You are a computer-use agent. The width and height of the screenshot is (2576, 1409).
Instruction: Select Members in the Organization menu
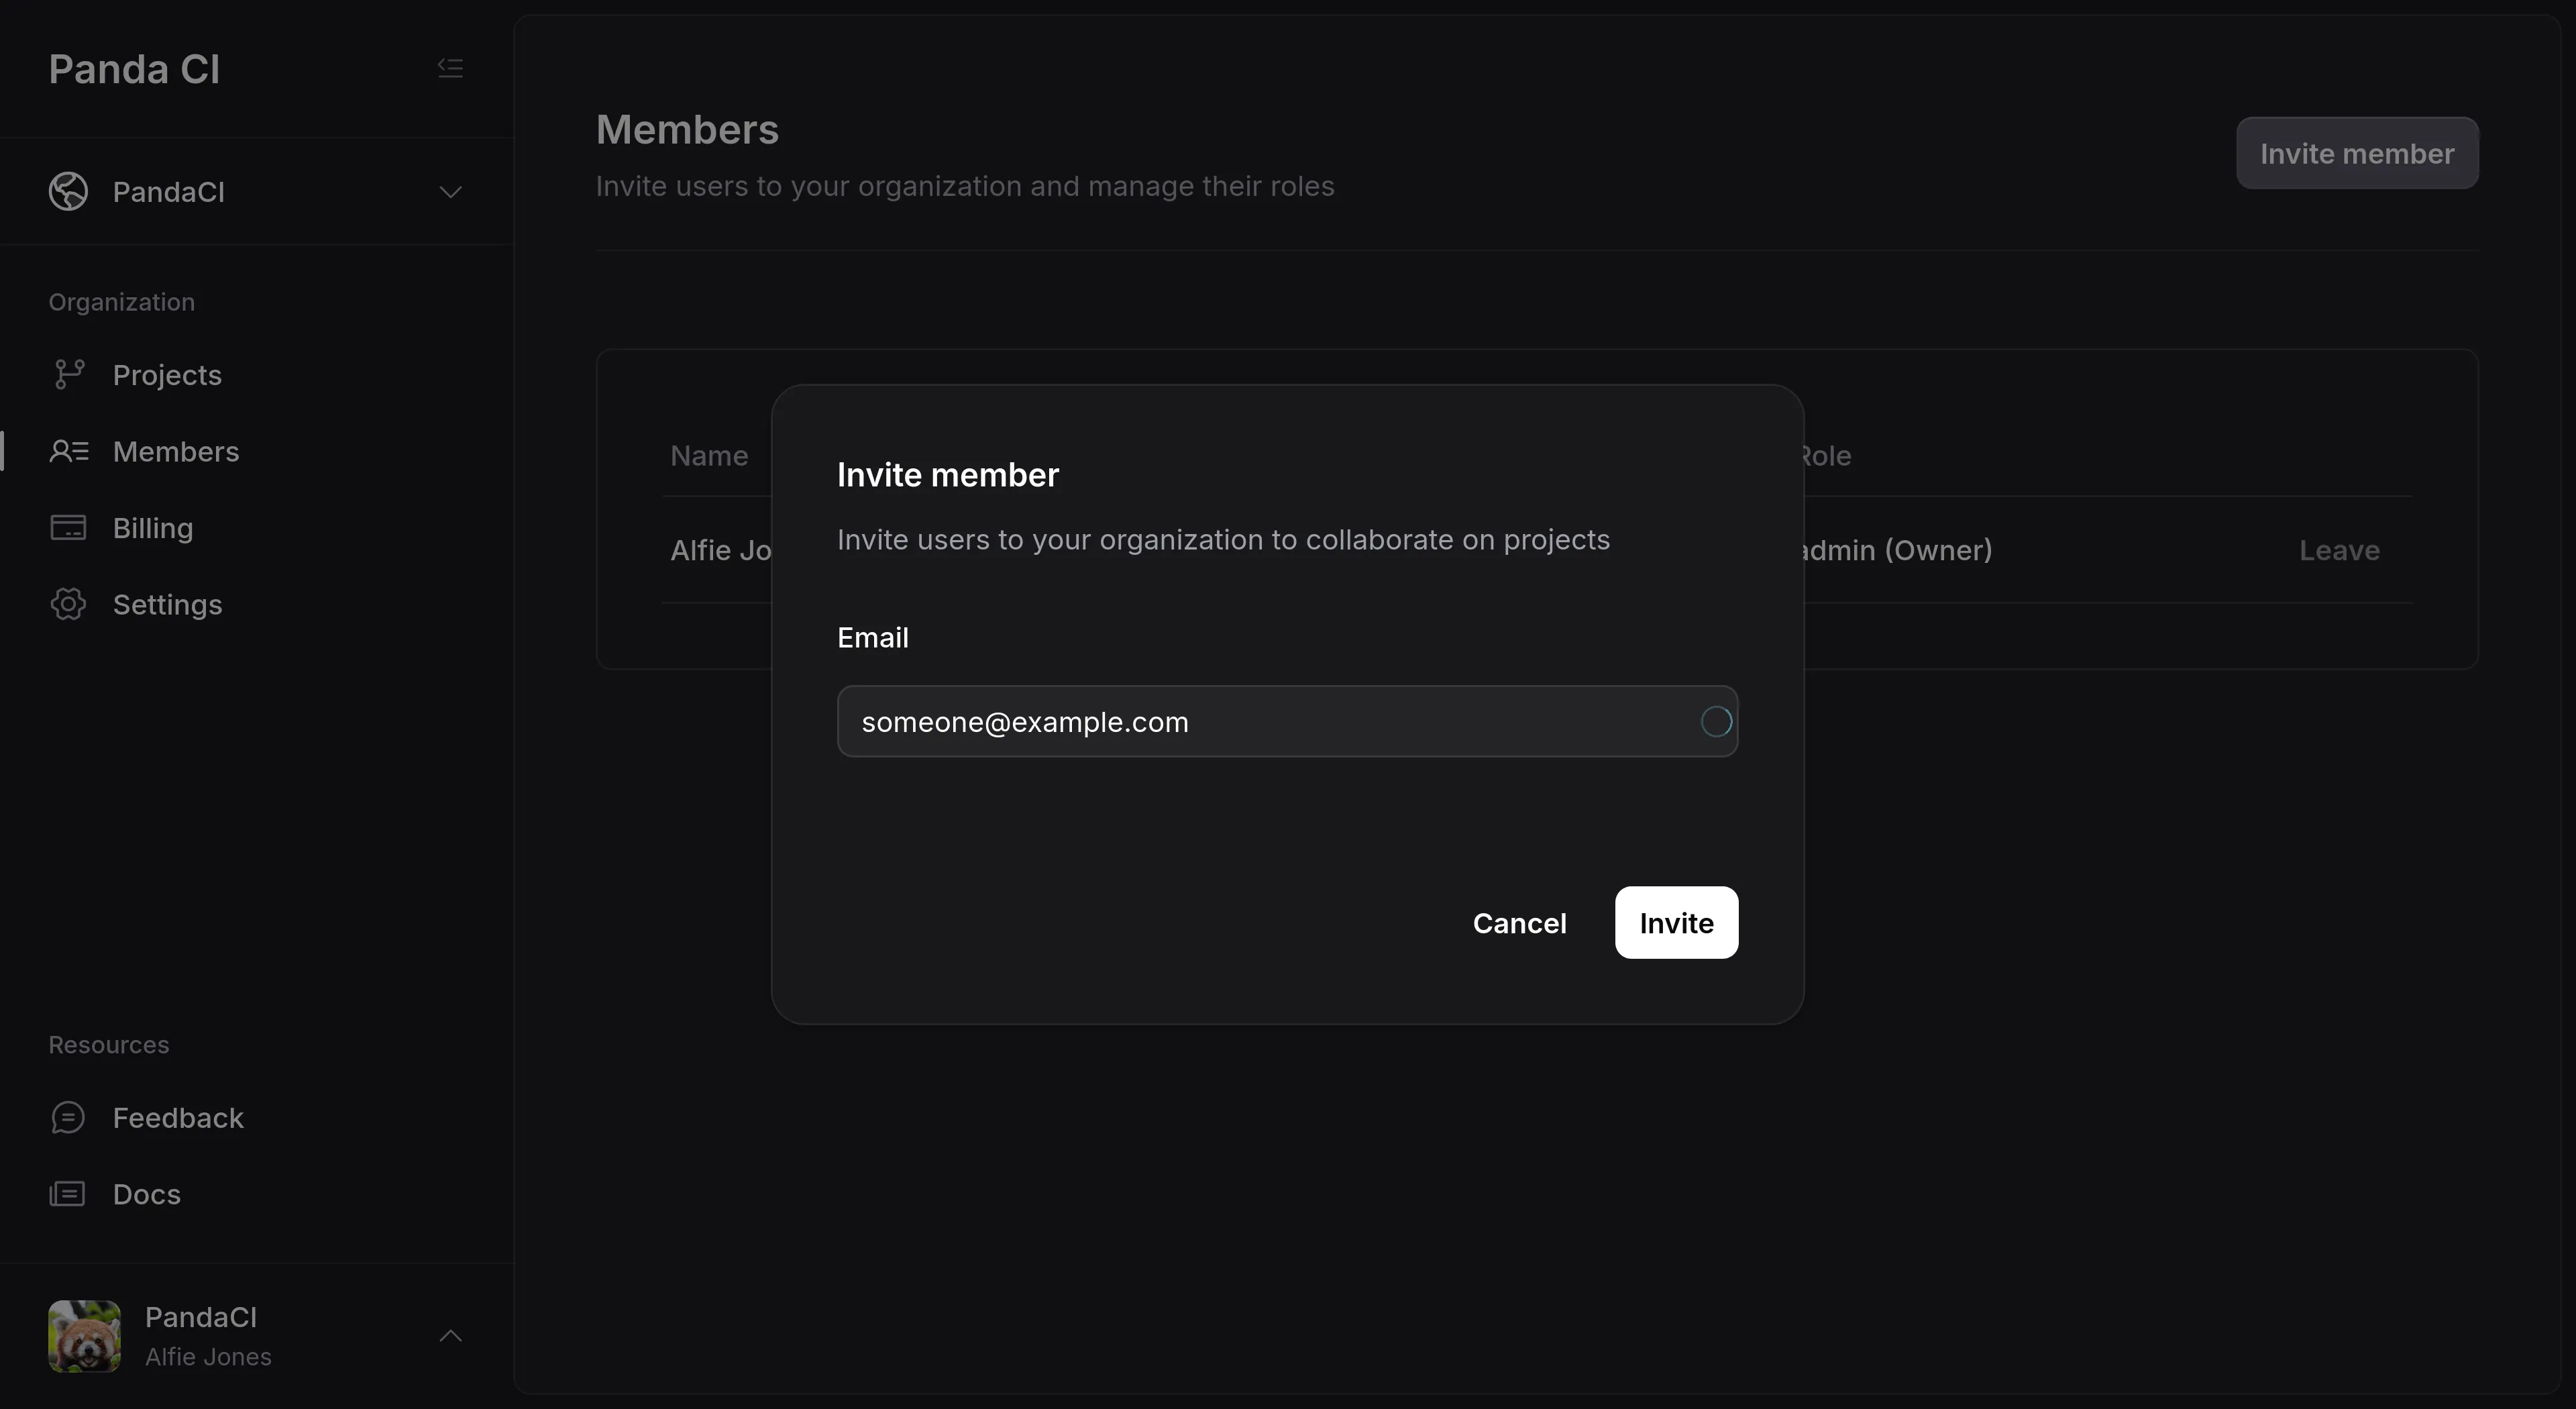point(177,451)
